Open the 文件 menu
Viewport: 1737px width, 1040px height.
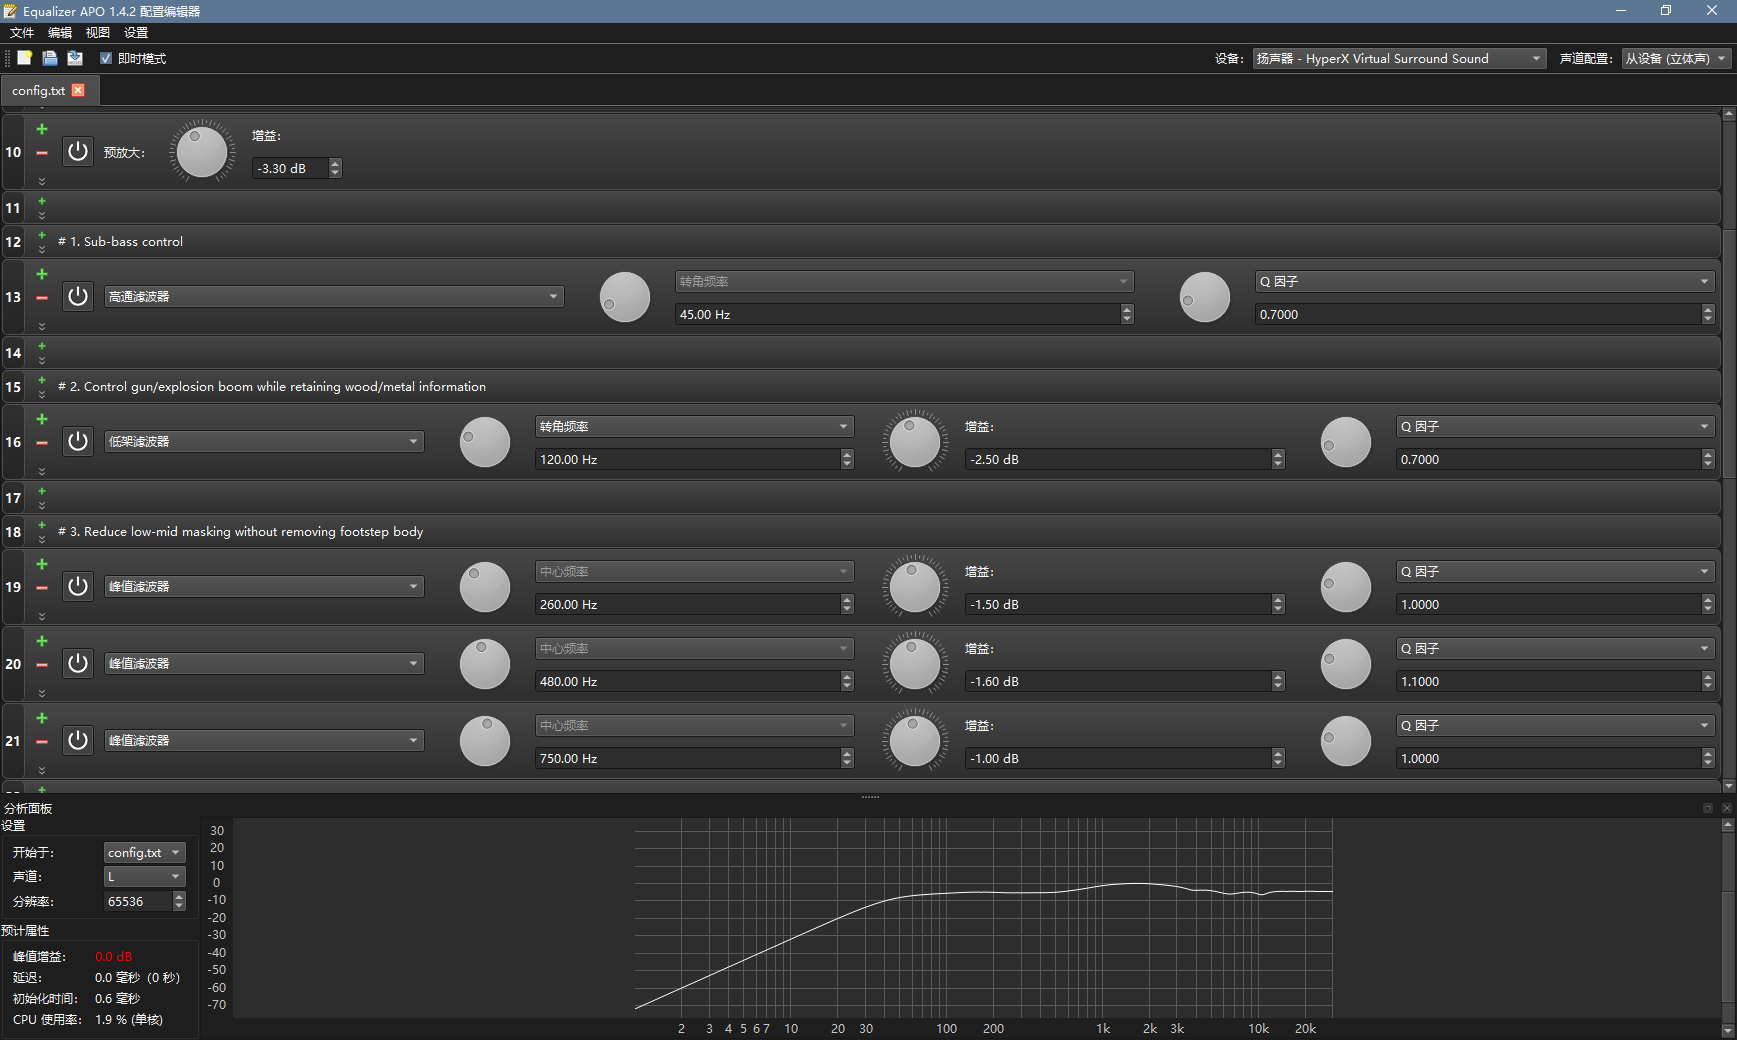22,33
